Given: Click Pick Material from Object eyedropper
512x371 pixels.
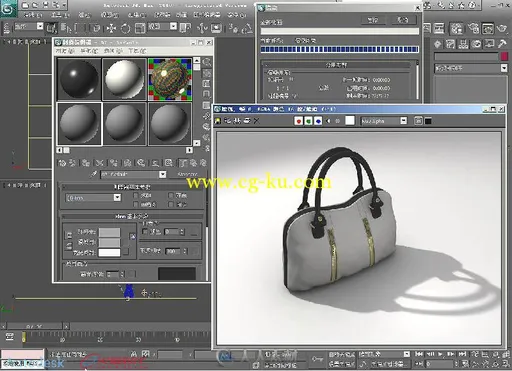Looking at the screenshot, I should 94,174.
